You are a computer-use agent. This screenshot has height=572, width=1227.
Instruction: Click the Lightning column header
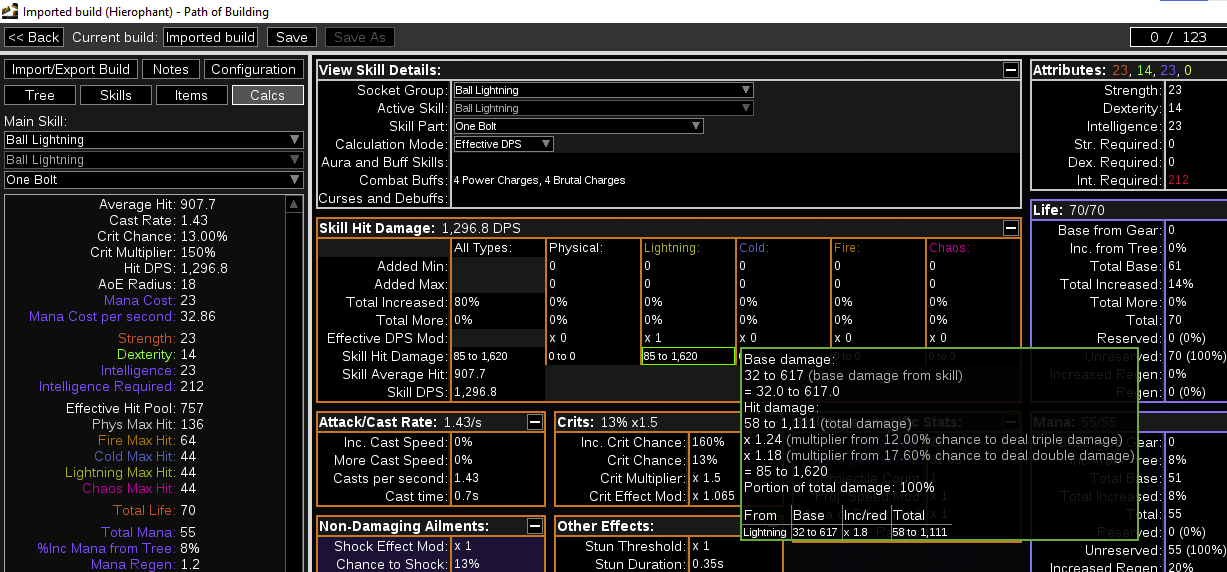pos(670,247)
